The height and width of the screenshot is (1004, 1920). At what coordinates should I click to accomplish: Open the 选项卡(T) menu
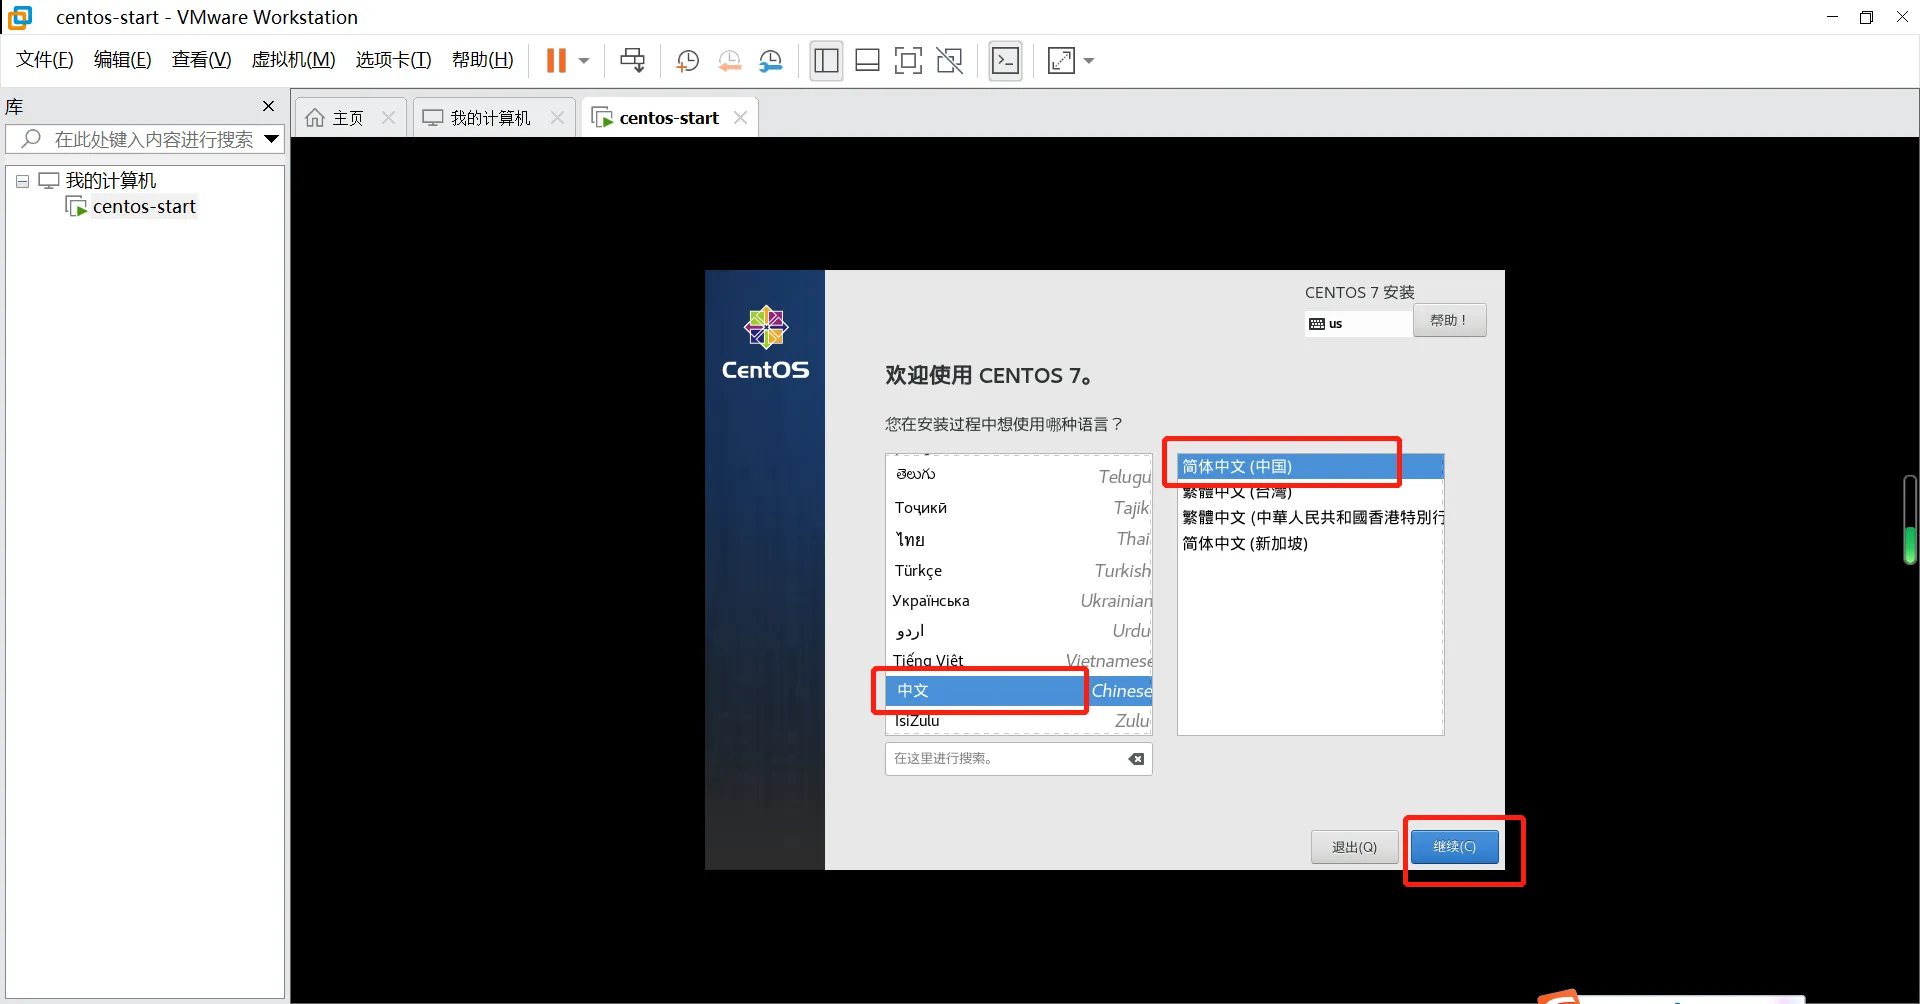393,60
